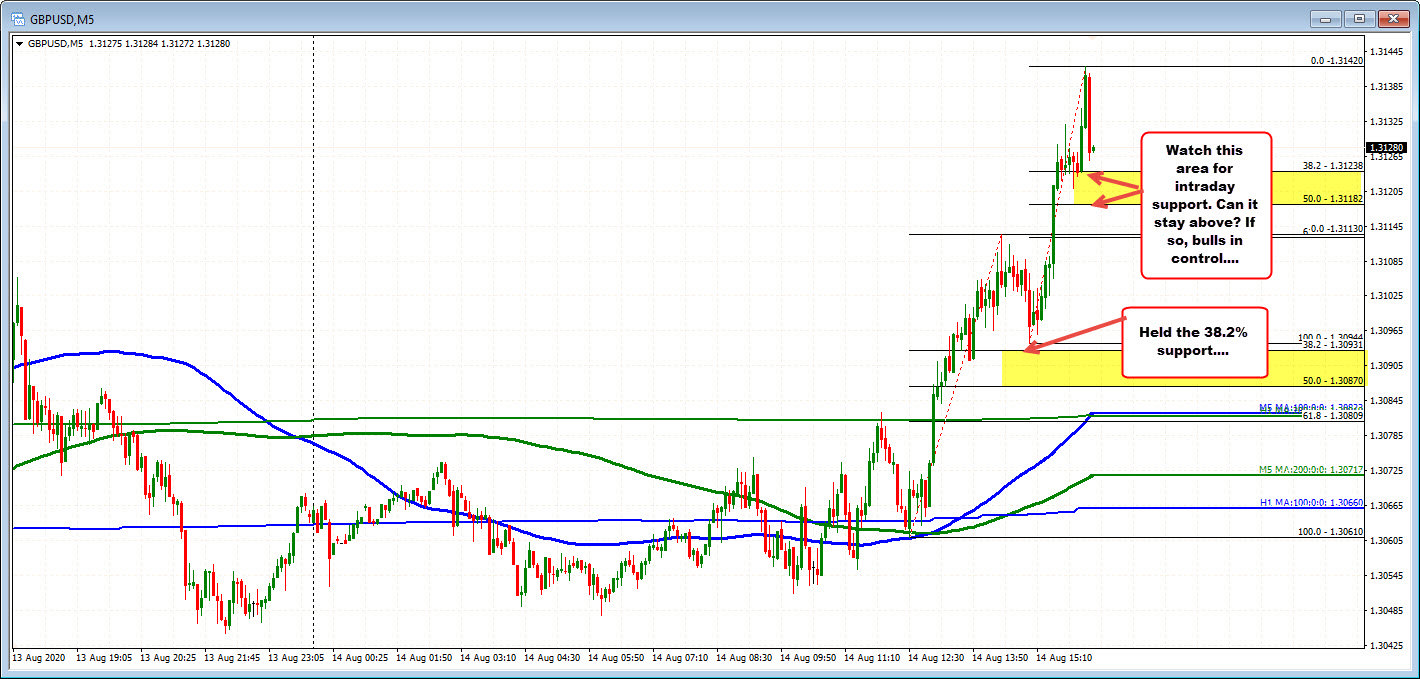Click time axis label '13 Aug 2020'
1420x679 pixels.
click(x=38, y=658)
